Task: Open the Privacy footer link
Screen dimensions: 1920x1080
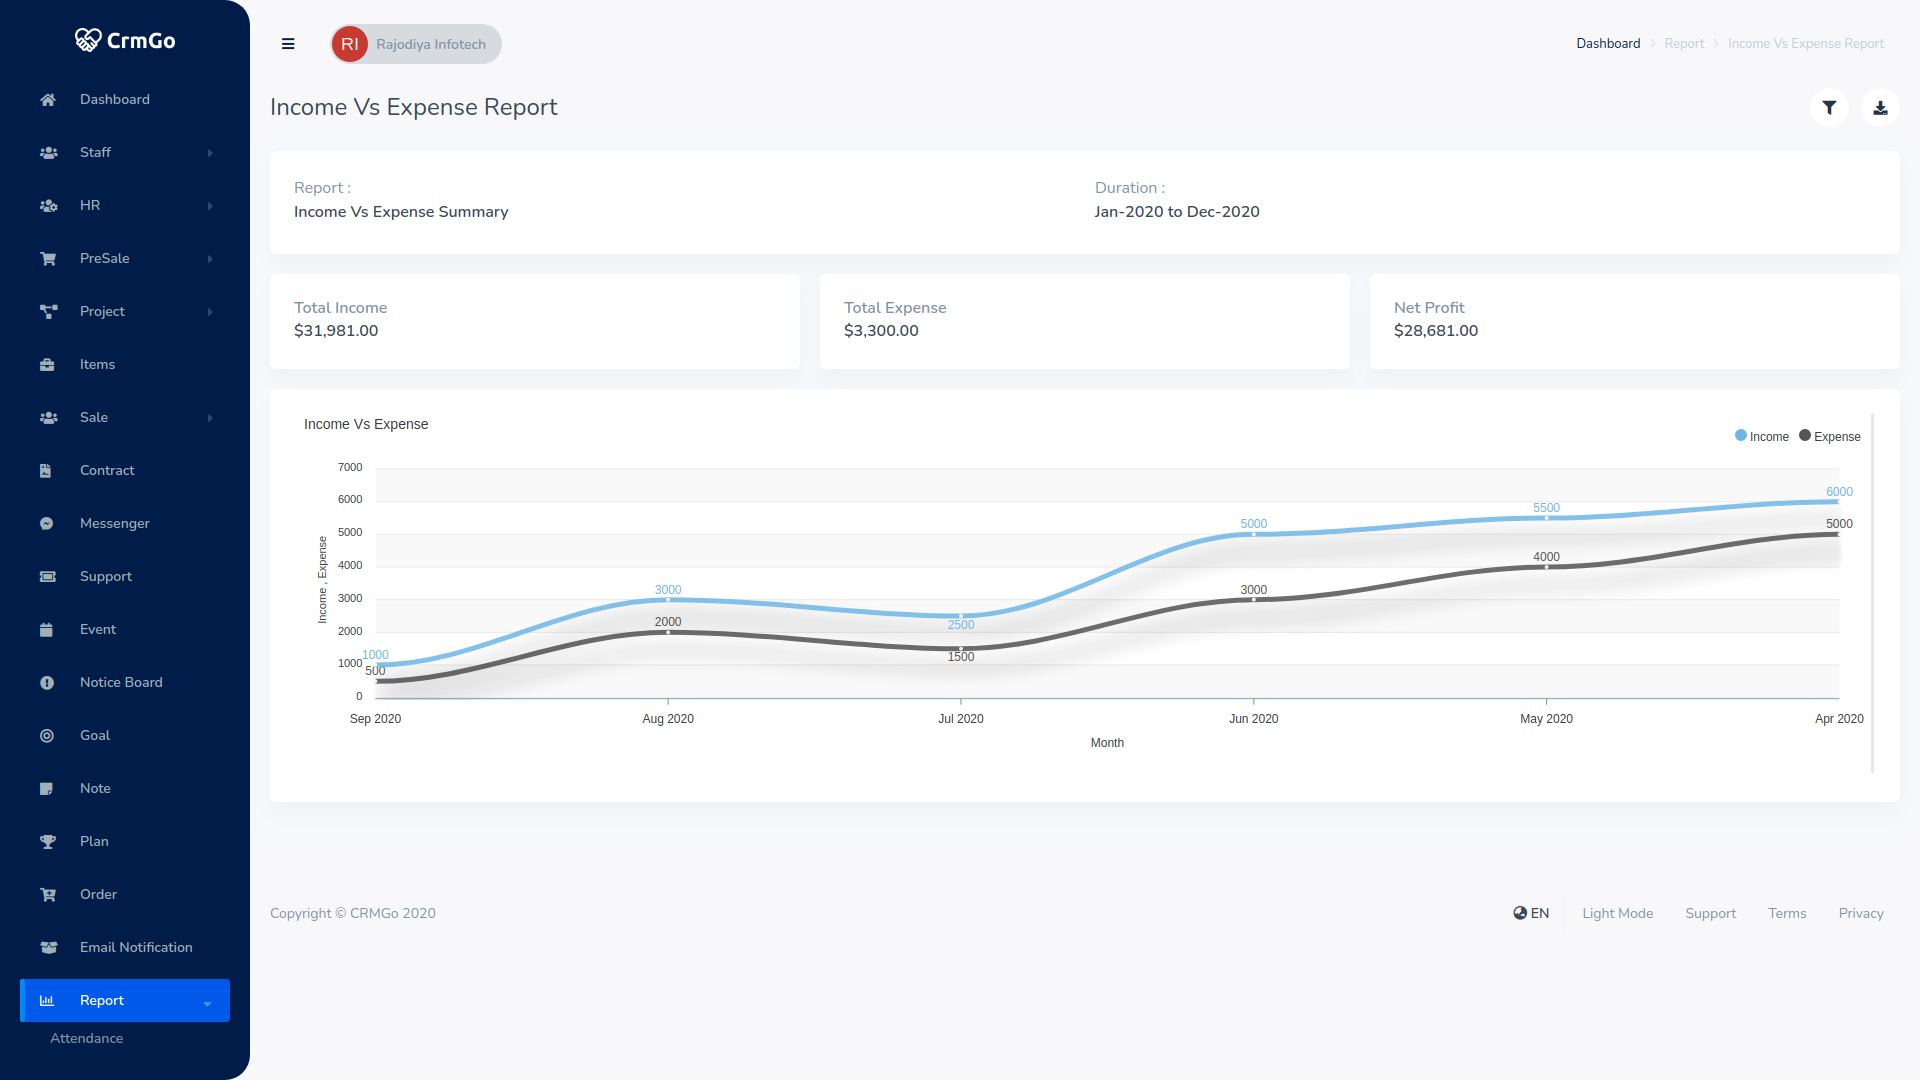Action: (x=1860, y=913)
